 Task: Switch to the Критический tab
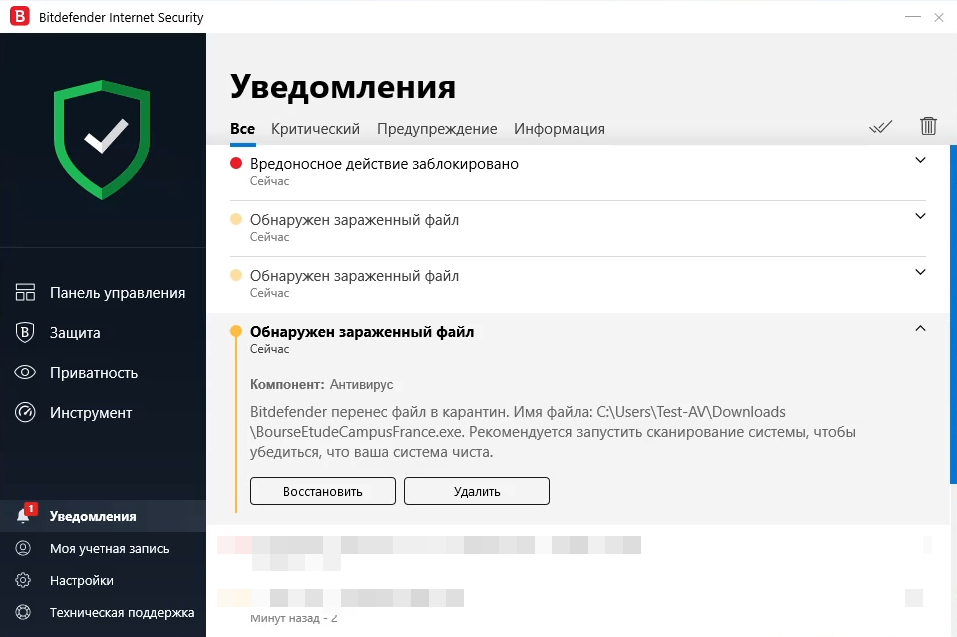pyautogui.click(x=316, y=129)
